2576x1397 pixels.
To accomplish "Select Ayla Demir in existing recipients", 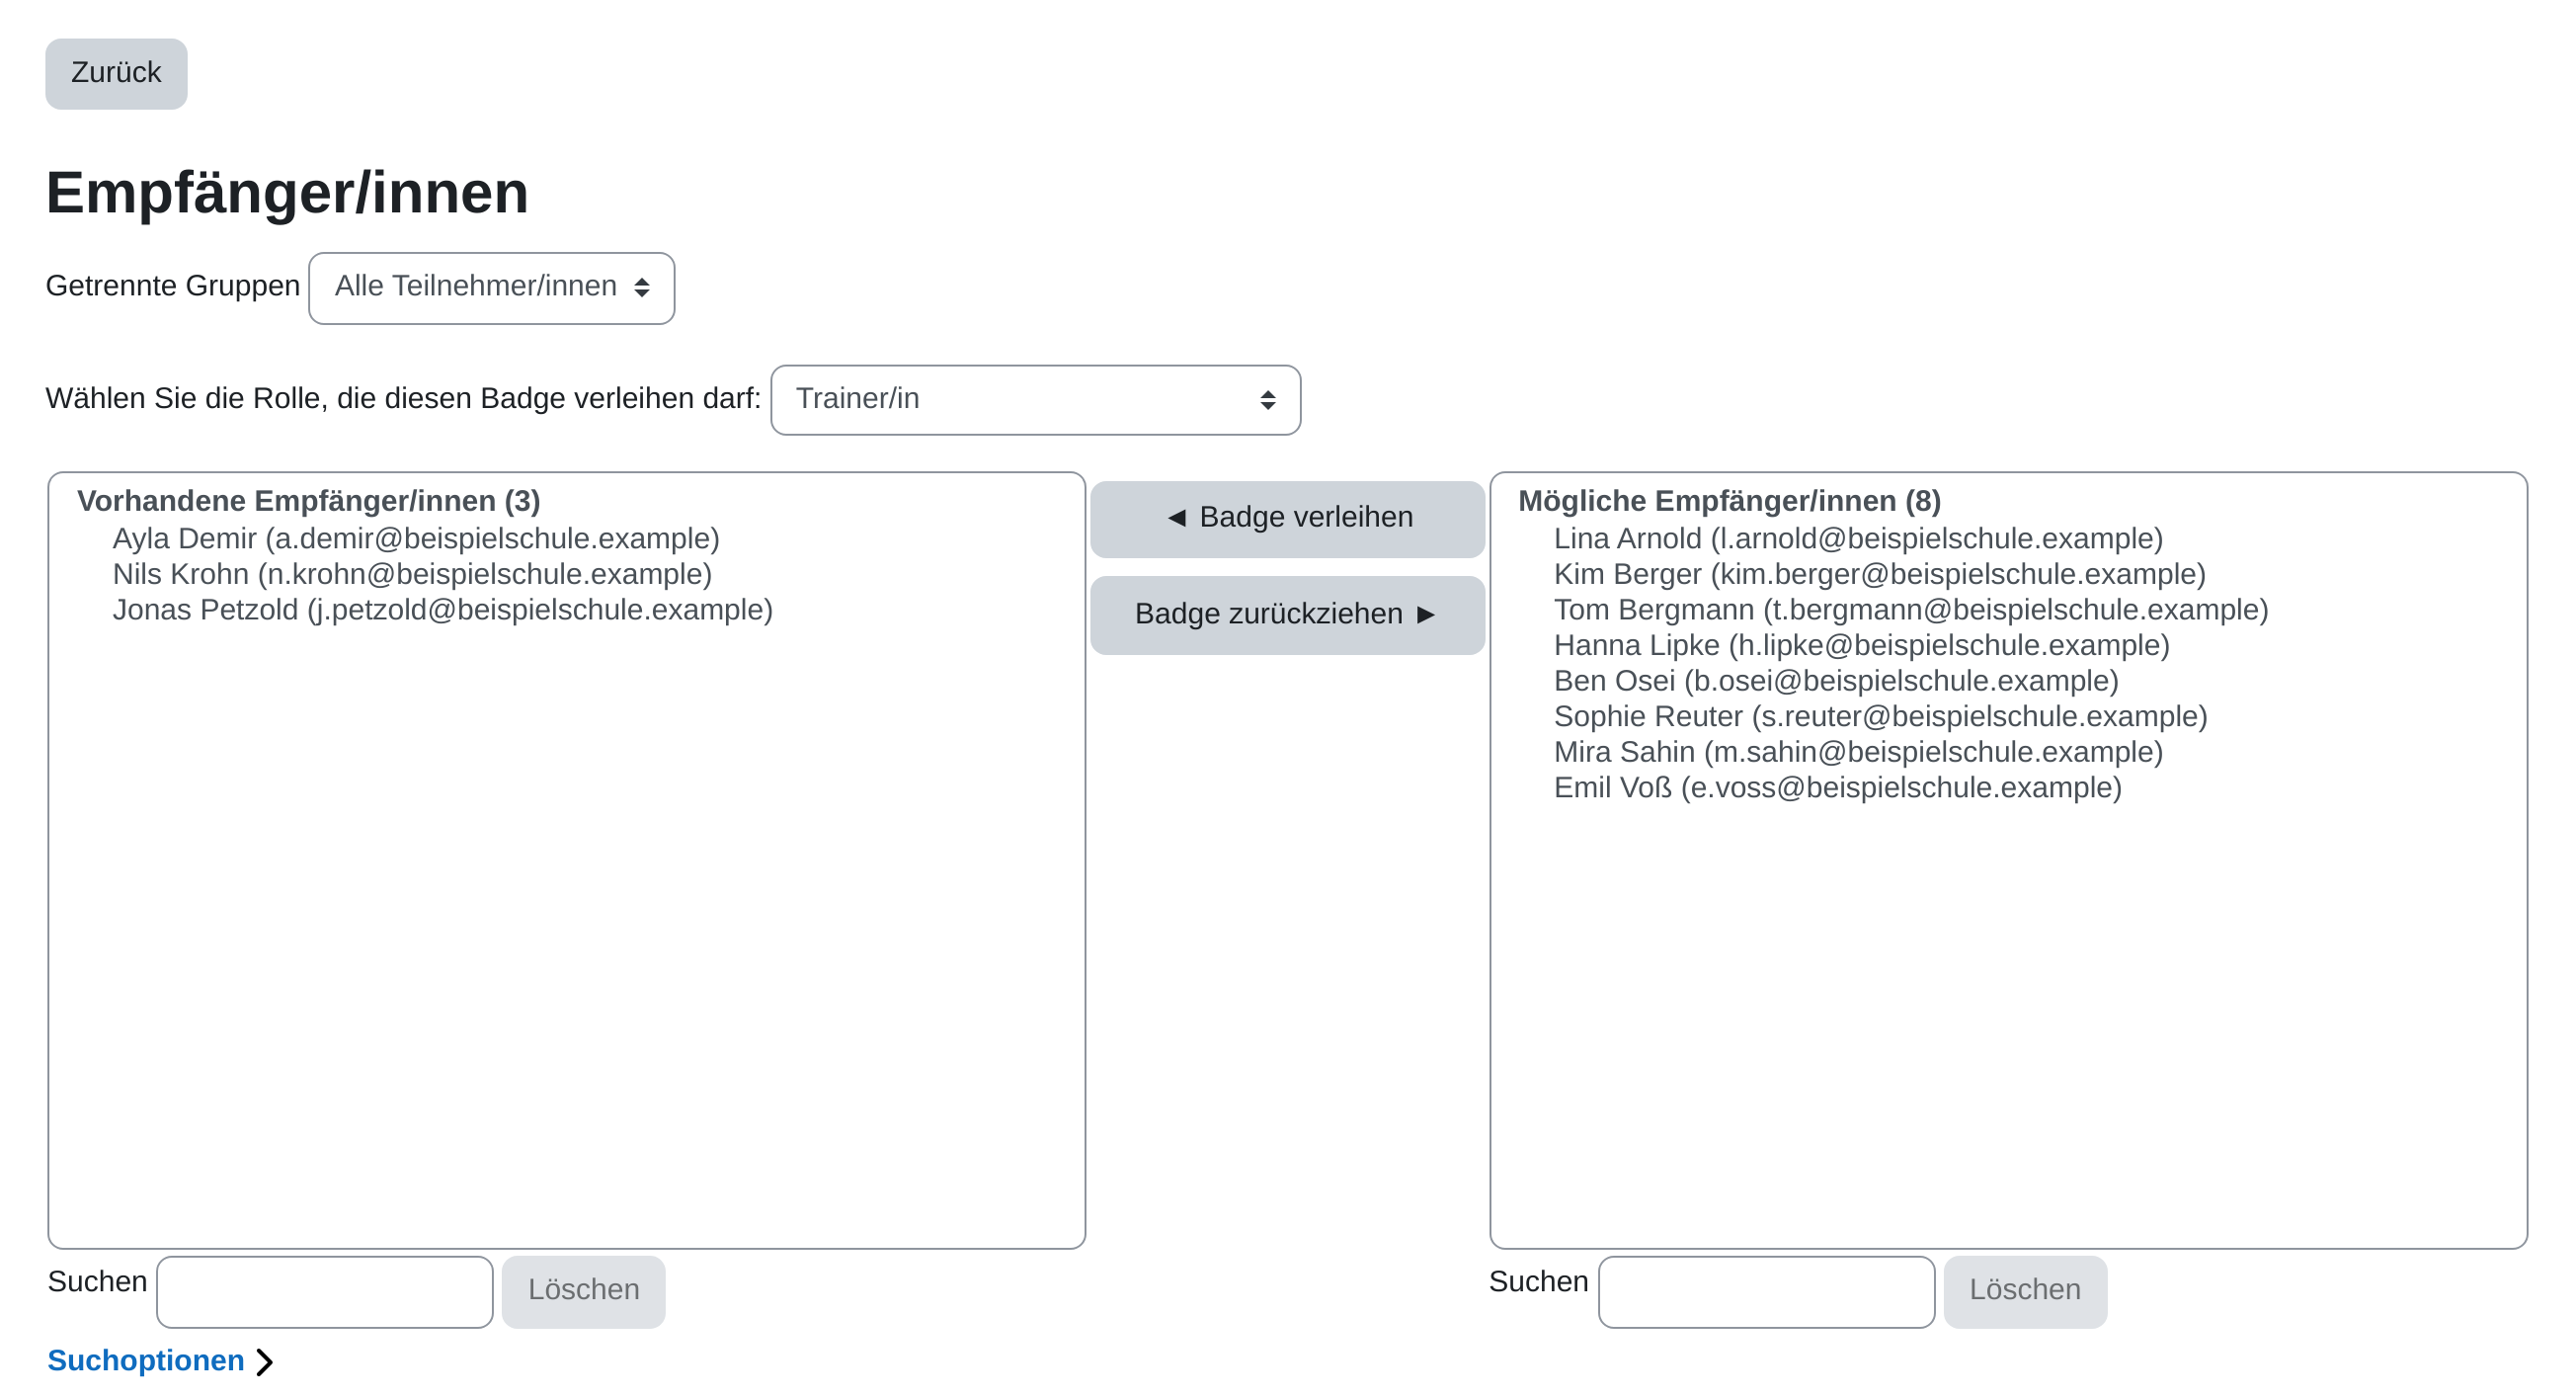I will (x=416, y=539).
